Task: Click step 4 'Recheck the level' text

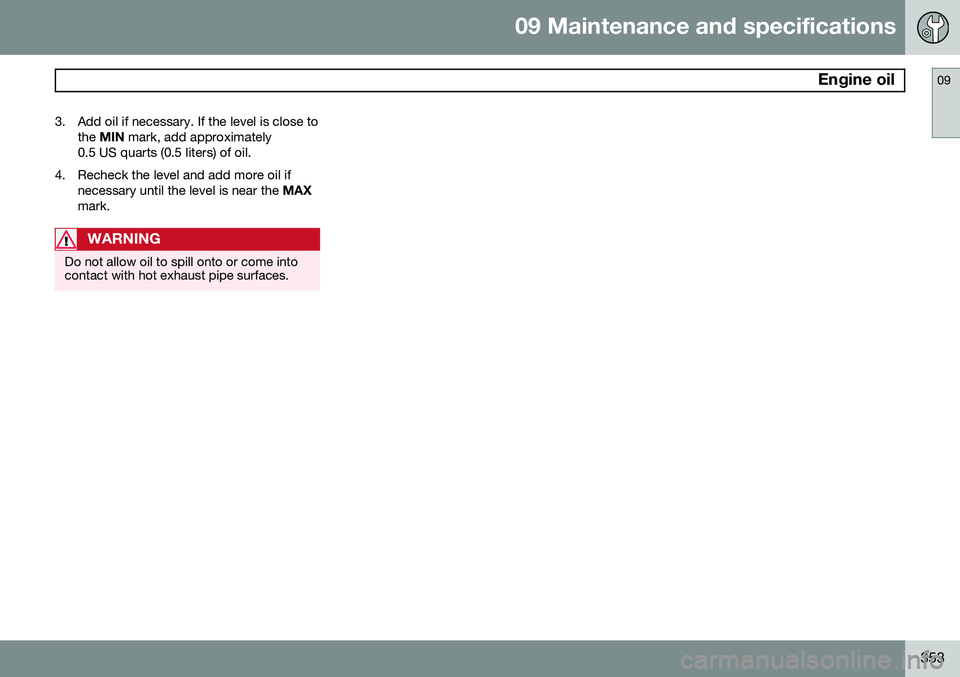Action: (194, 190)
